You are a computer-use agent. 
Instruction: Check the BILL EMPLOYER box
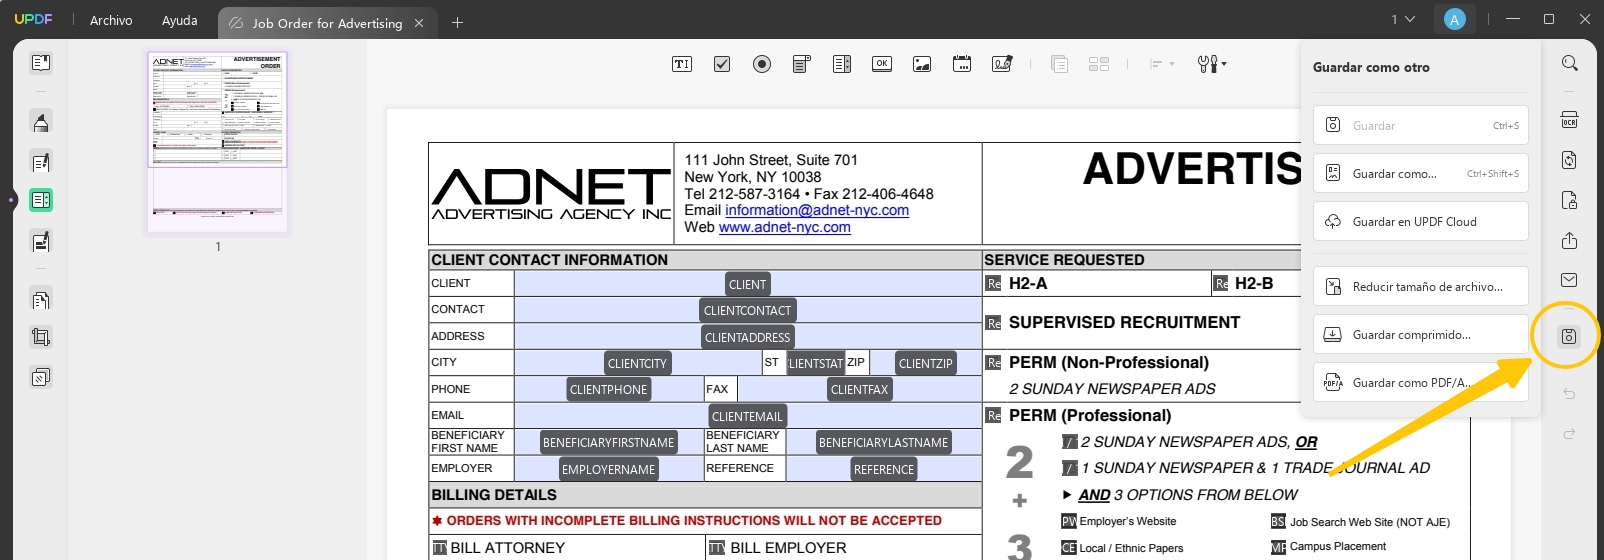pos(716,548)
